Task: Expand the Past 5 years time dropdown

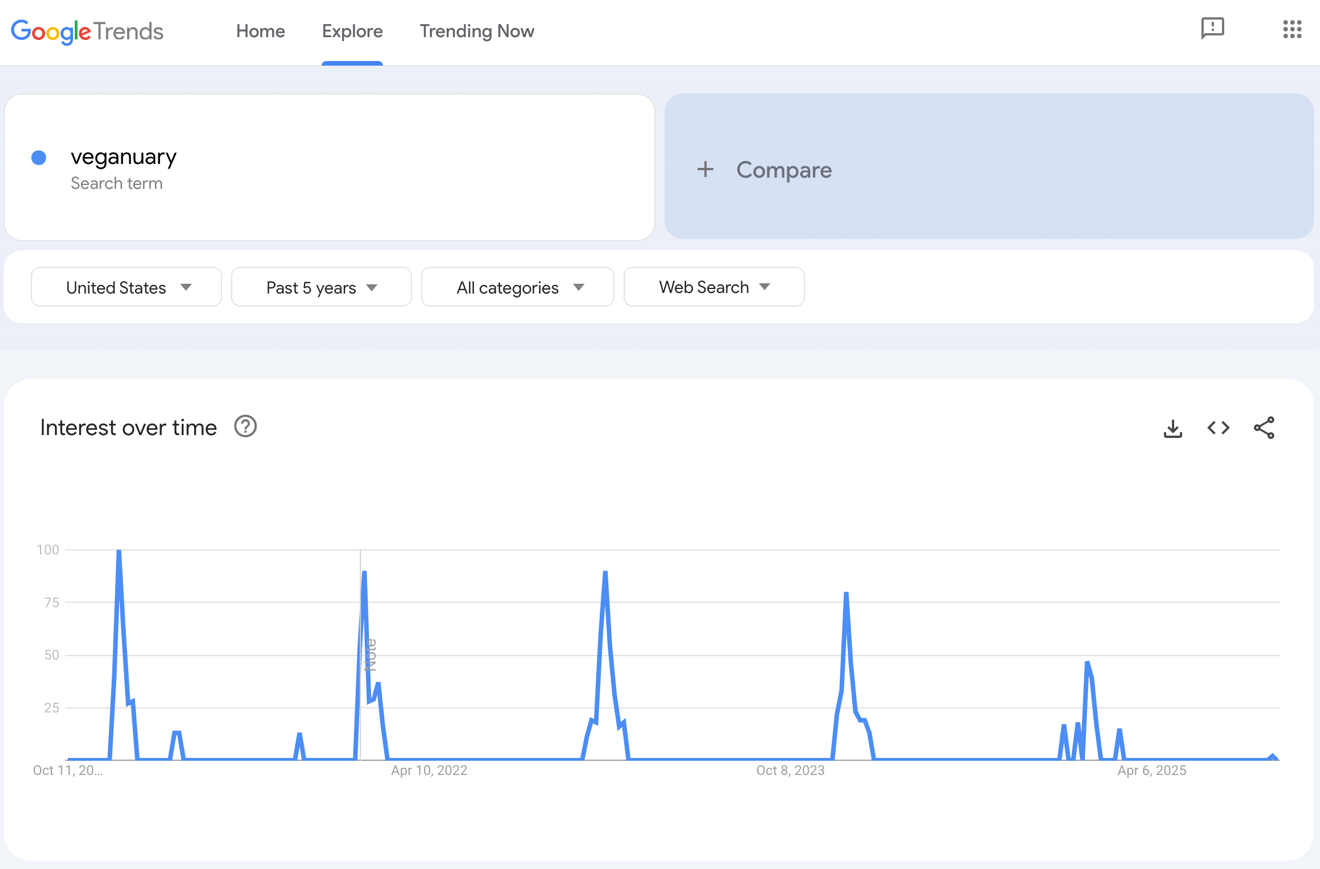Action: [321, 287]
